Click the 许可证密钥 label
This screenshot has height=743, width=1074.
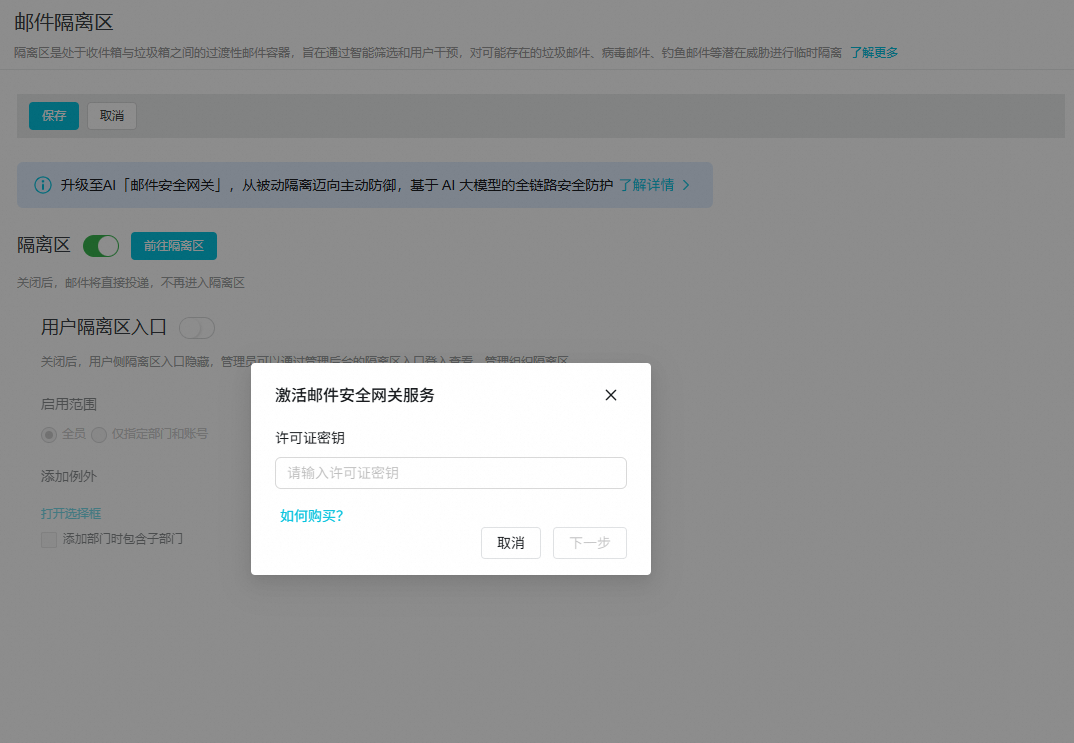(310, 438)
